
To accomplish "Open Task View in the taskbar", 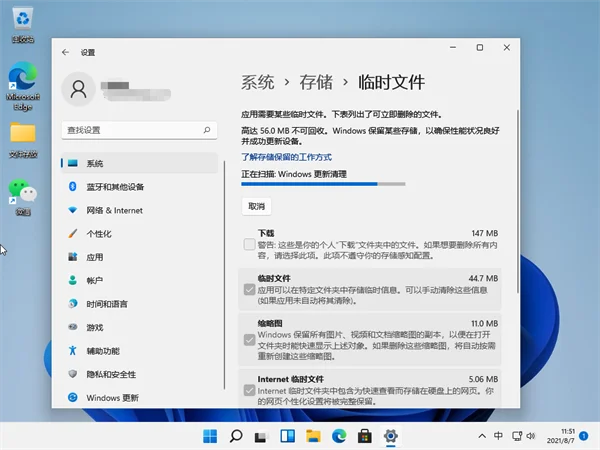I will click(x=261, y=437).
